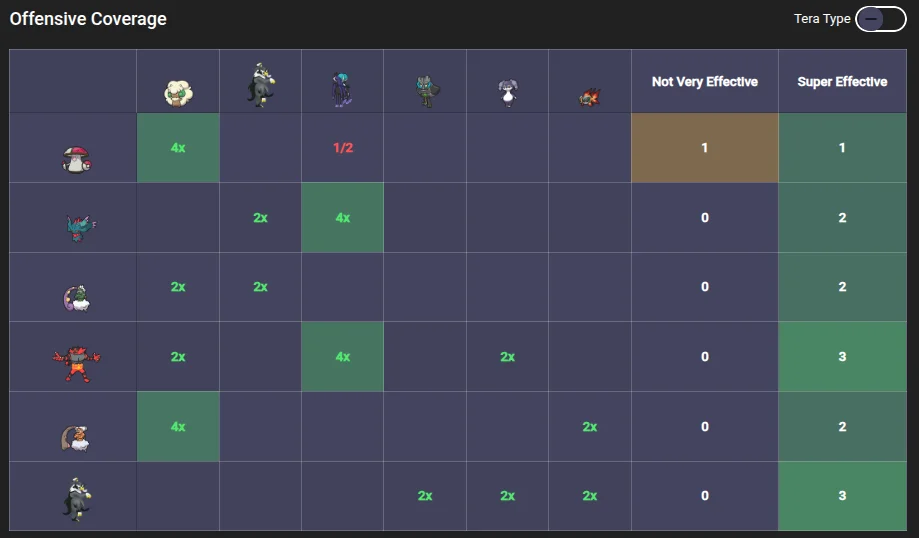Select the orange Landorus row sprite
This screenshot has width=919, height=538.
(76, 438)
